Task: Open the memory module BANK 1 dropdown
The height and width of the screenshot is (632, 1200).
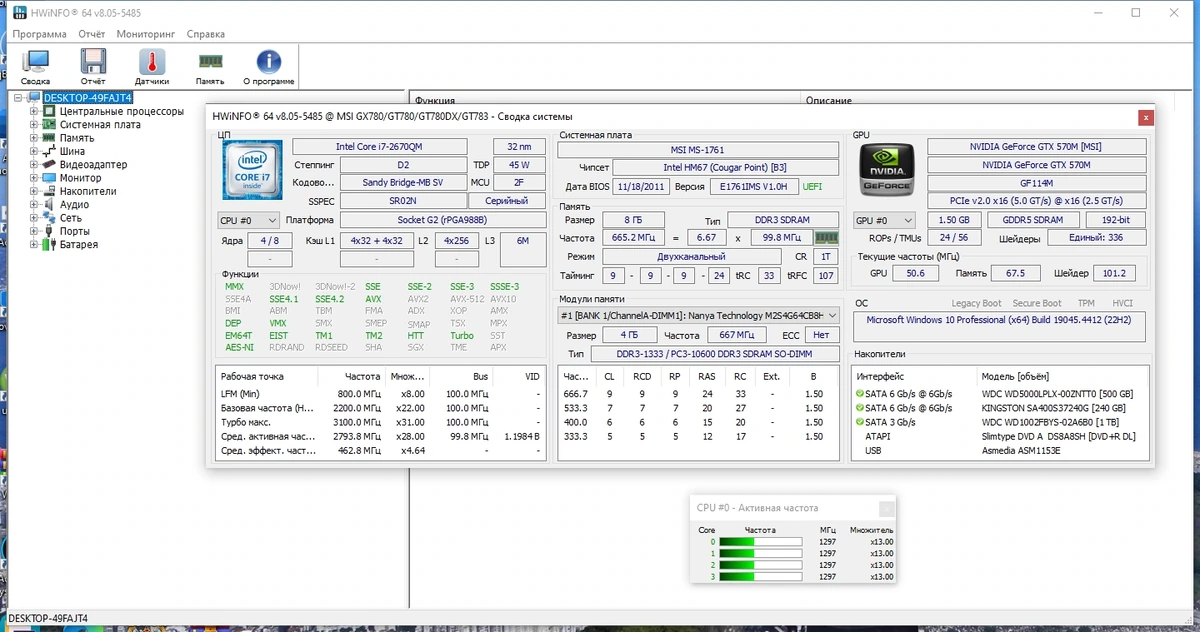Action: (x=698, y=315)
